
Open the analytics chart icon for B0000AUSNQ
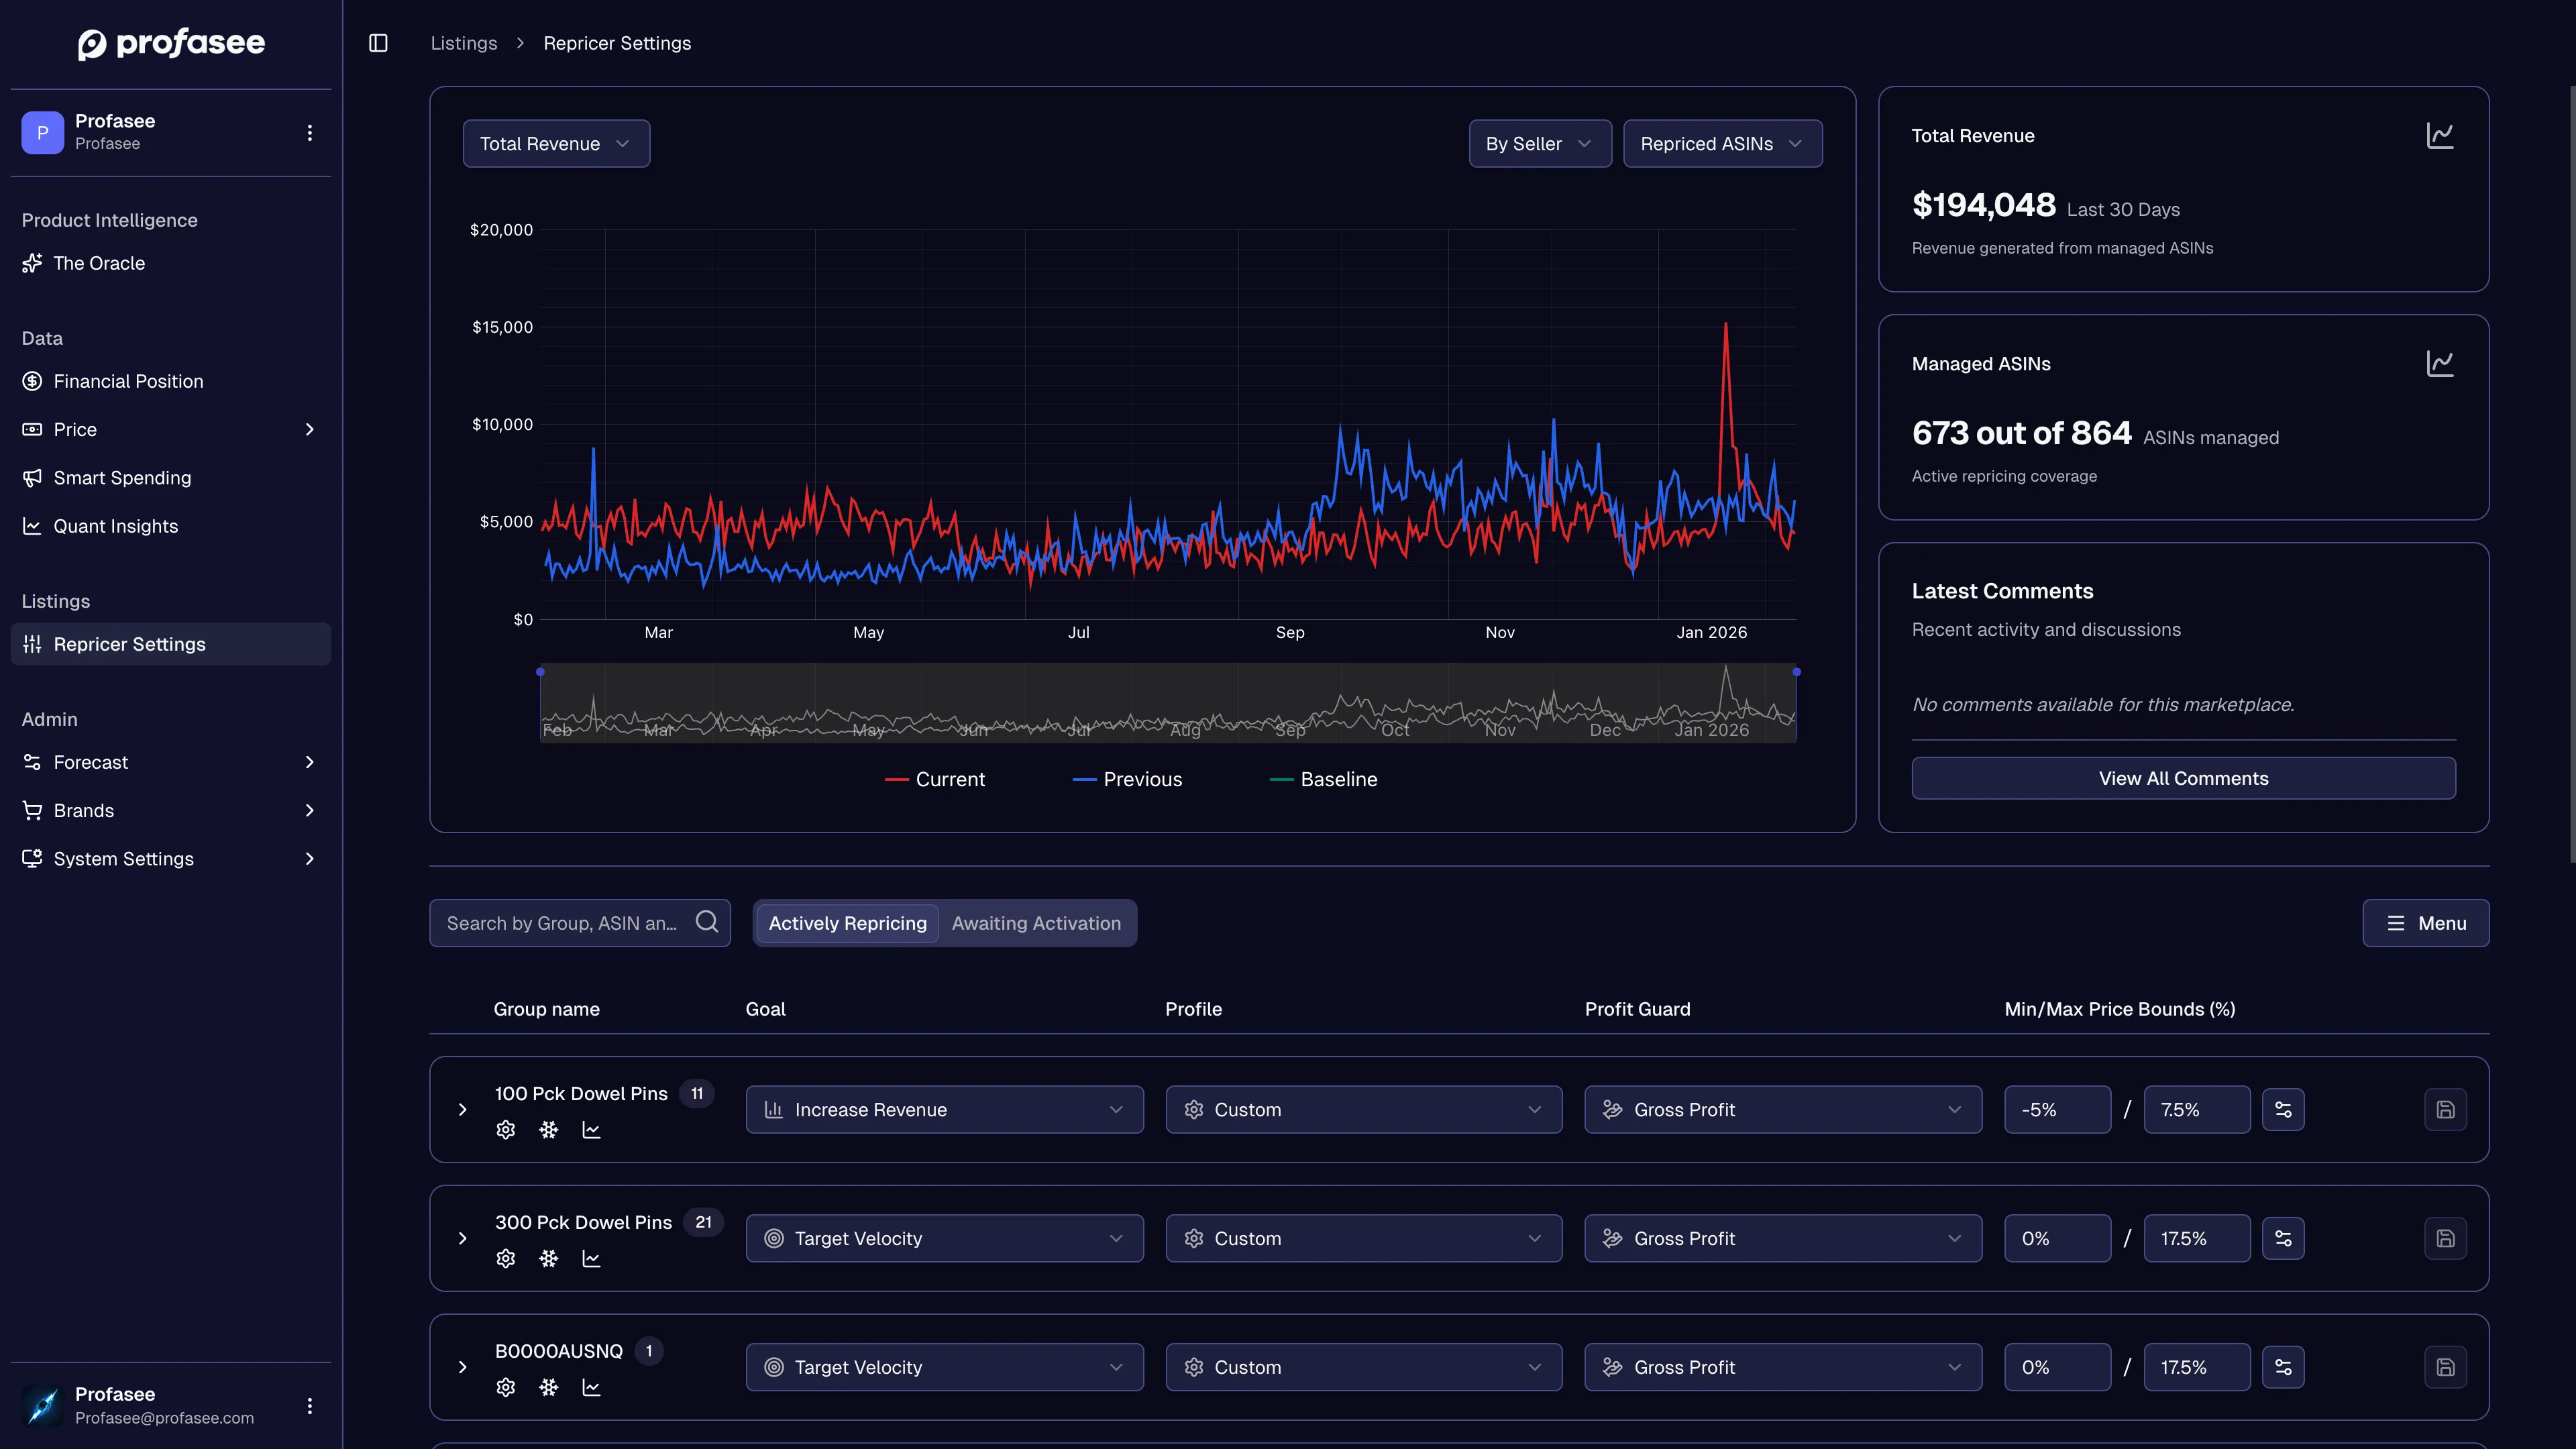591,1387
